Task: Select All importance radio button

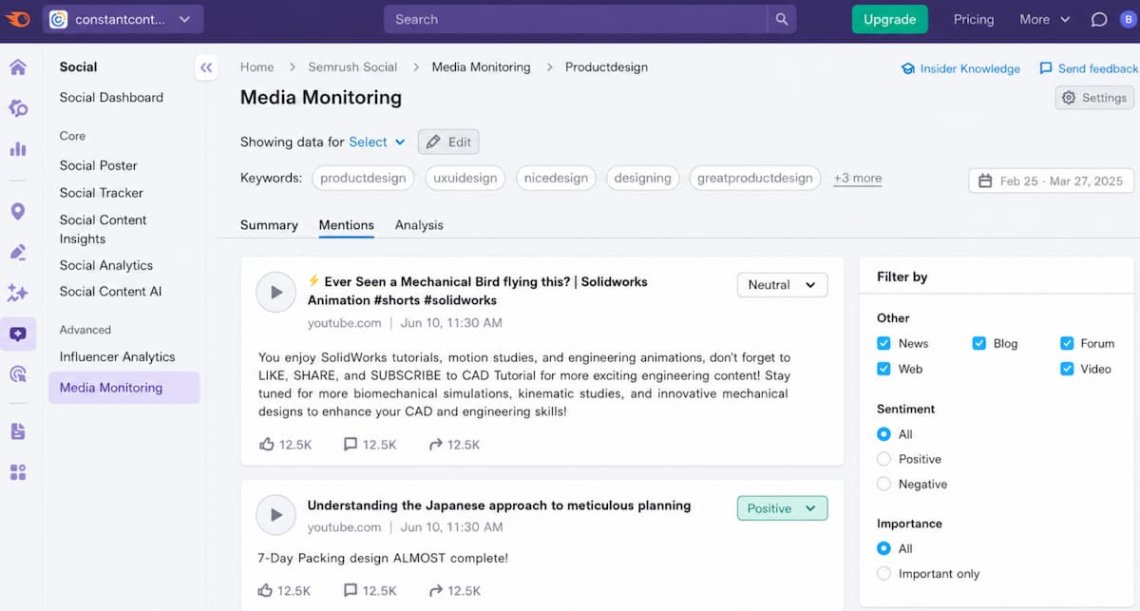Action: click(883, 548)
